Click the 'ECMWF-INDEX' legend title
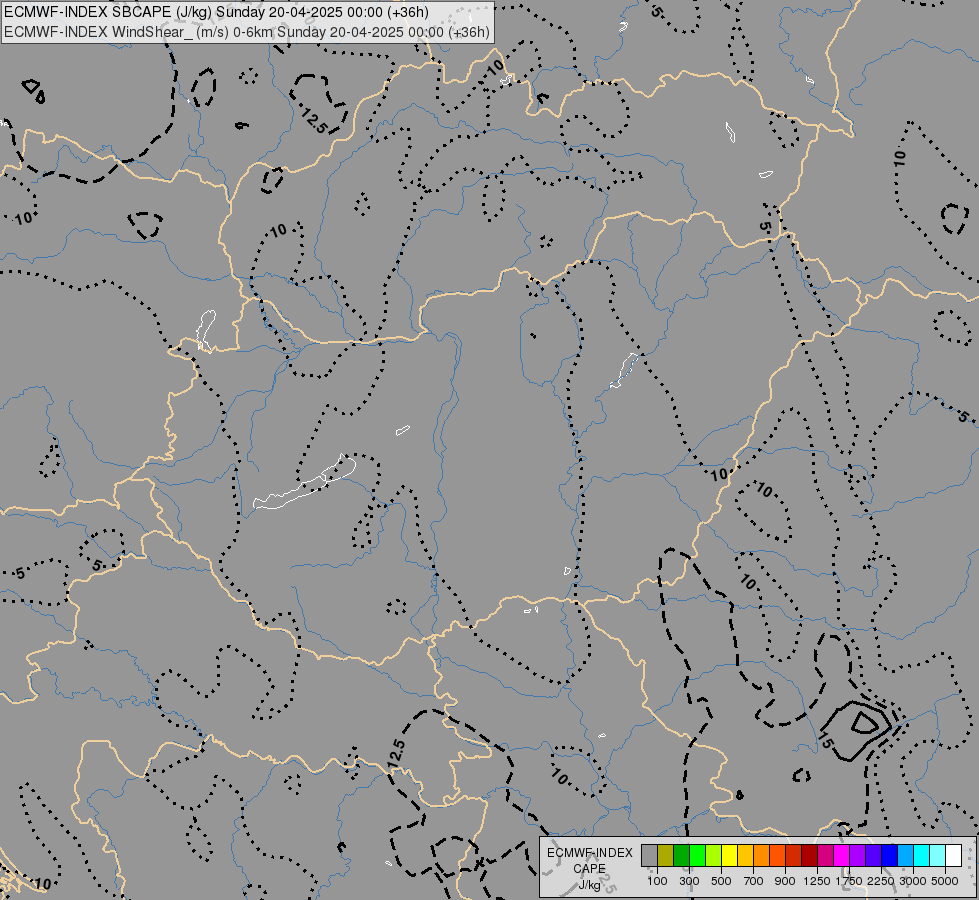The image size is (979, 900). tap(589, 853)
